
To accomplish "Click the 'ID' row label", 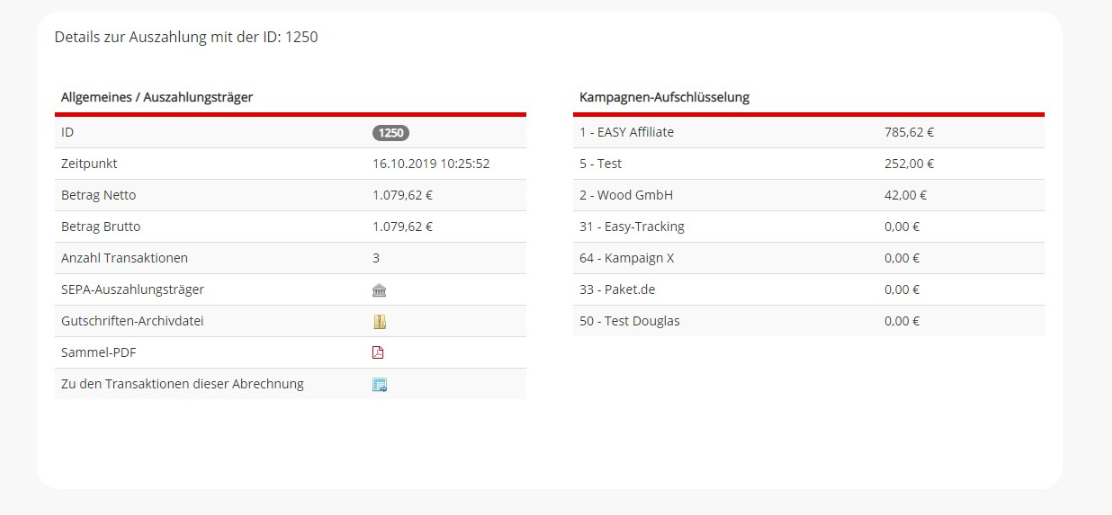I will point(68,132).
